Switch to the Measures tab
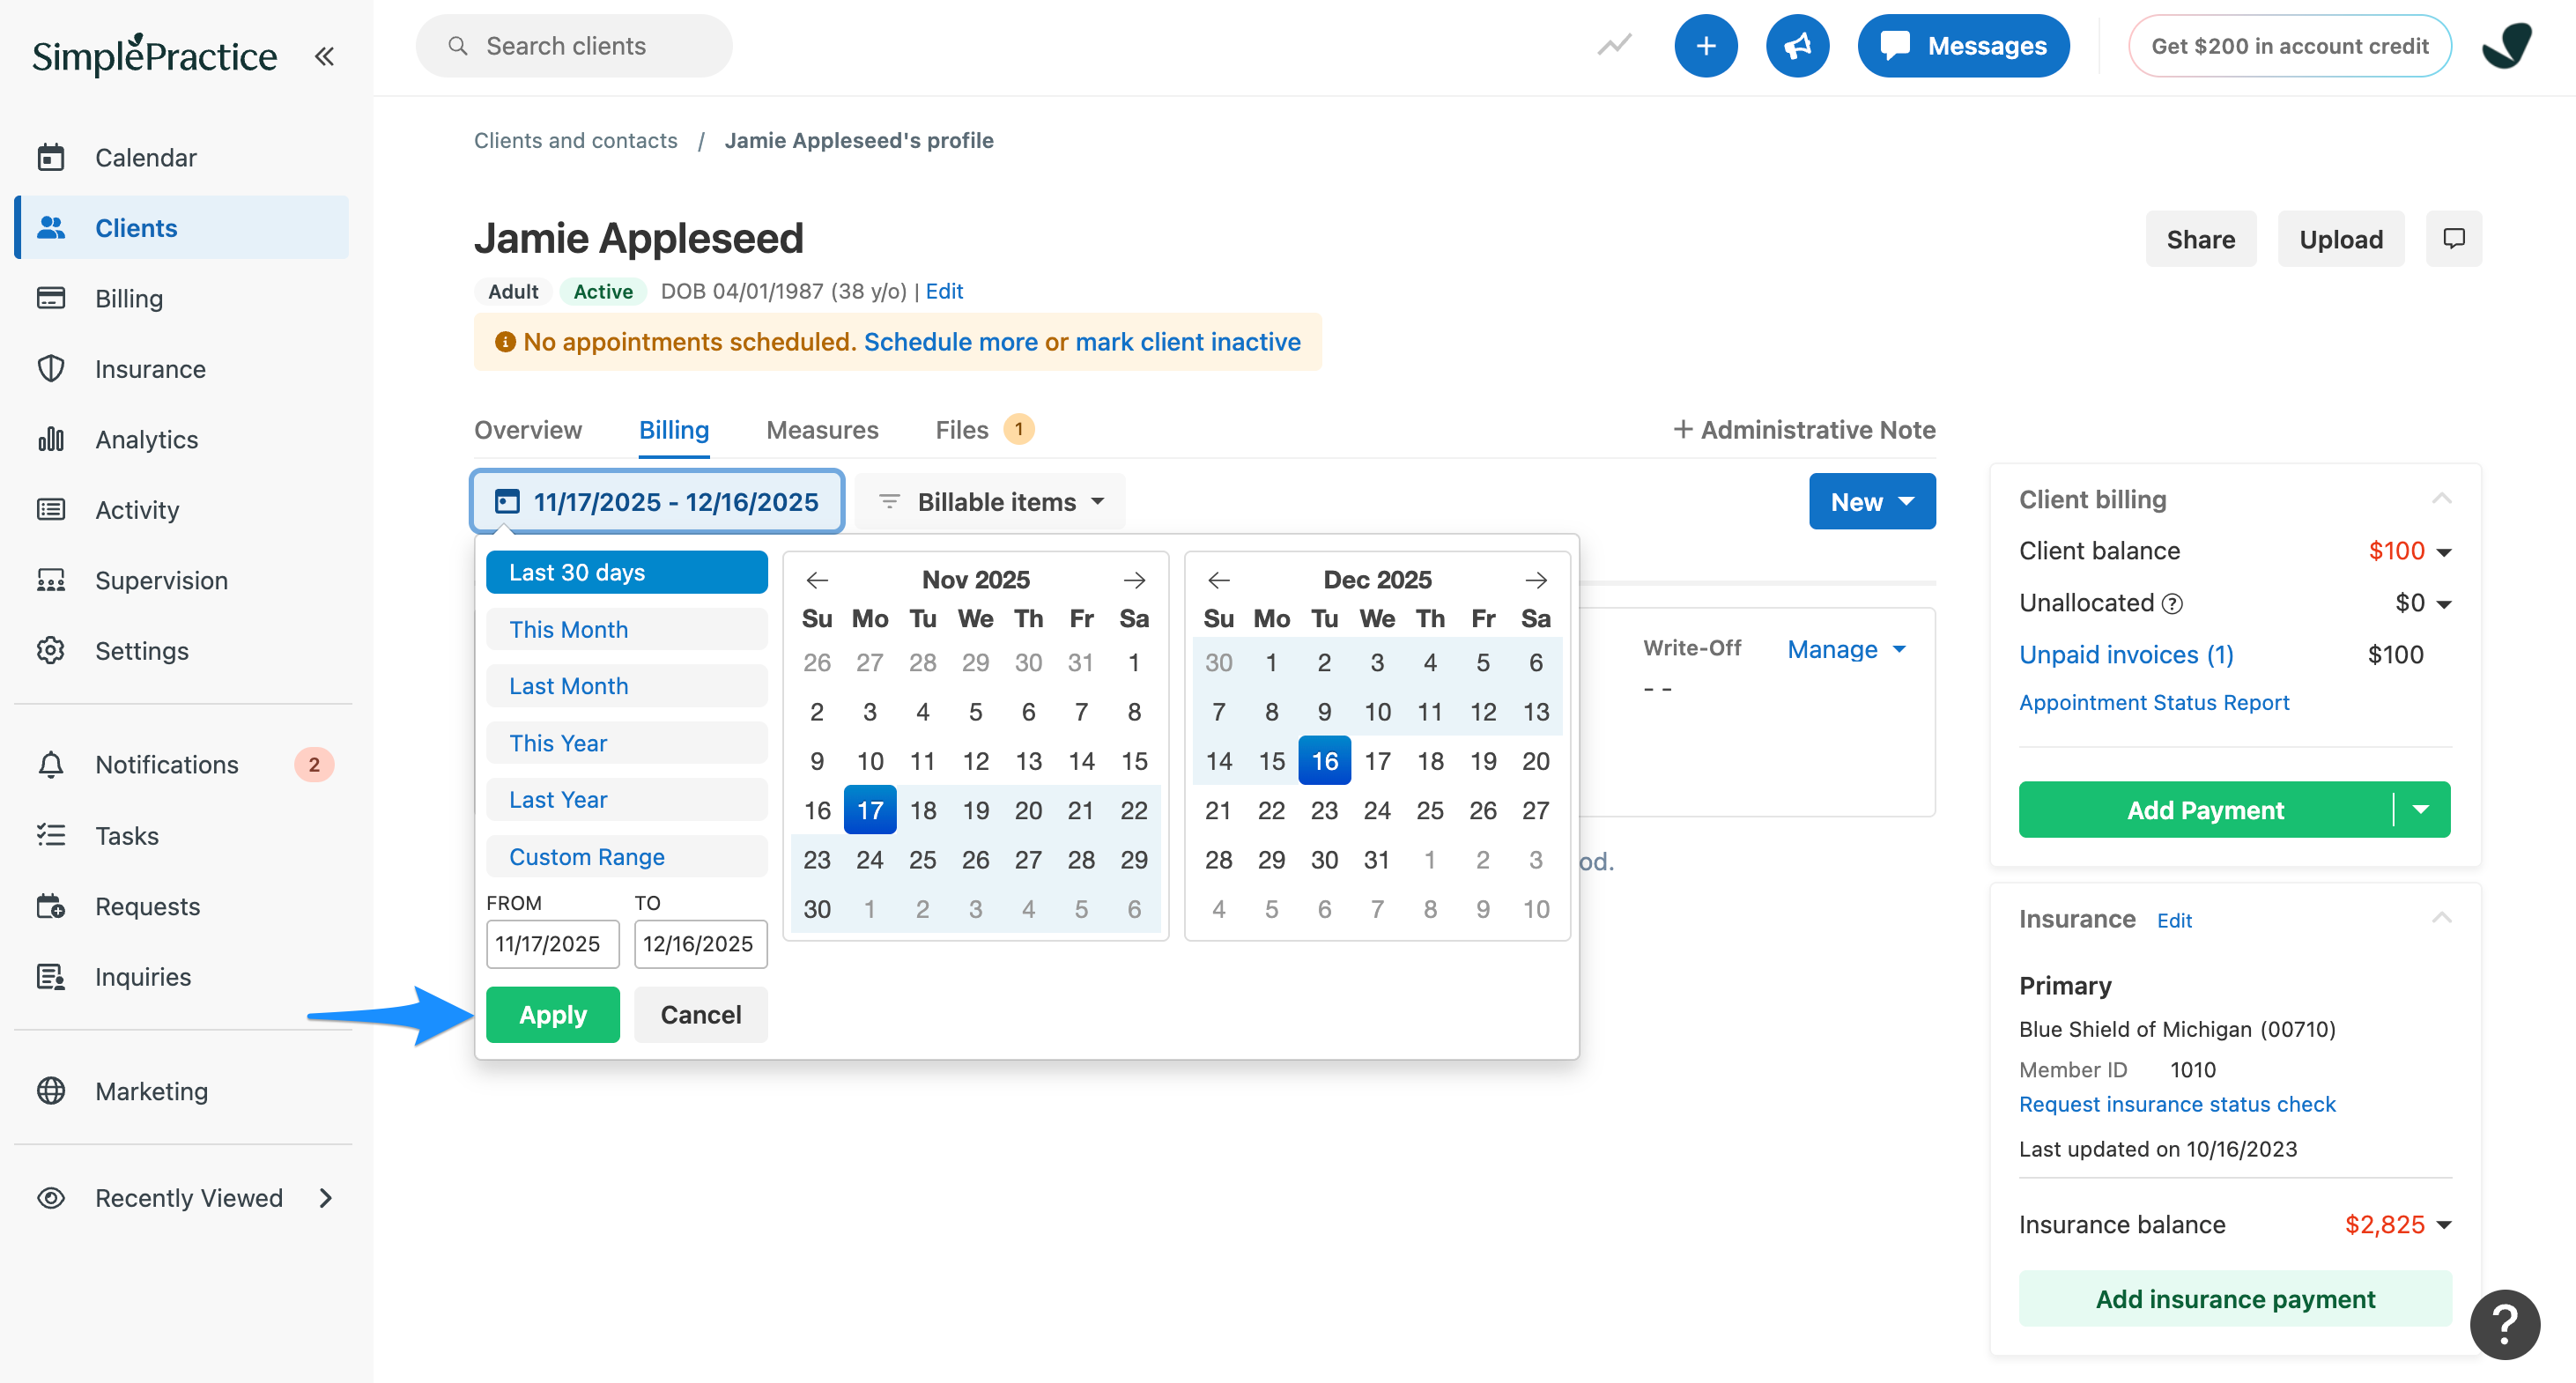The width and height of the screenshot is (2576, 1383). 822,429
